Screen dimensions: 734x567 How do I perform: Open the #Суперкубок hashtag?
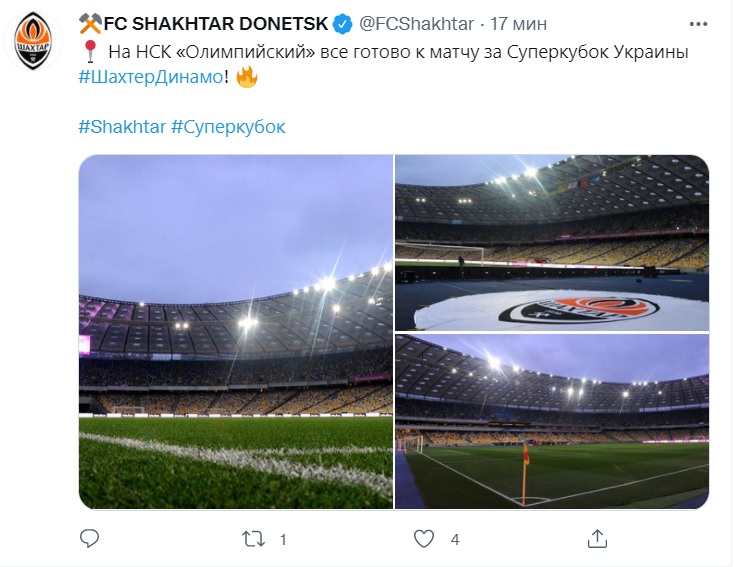tap(229, 127)
